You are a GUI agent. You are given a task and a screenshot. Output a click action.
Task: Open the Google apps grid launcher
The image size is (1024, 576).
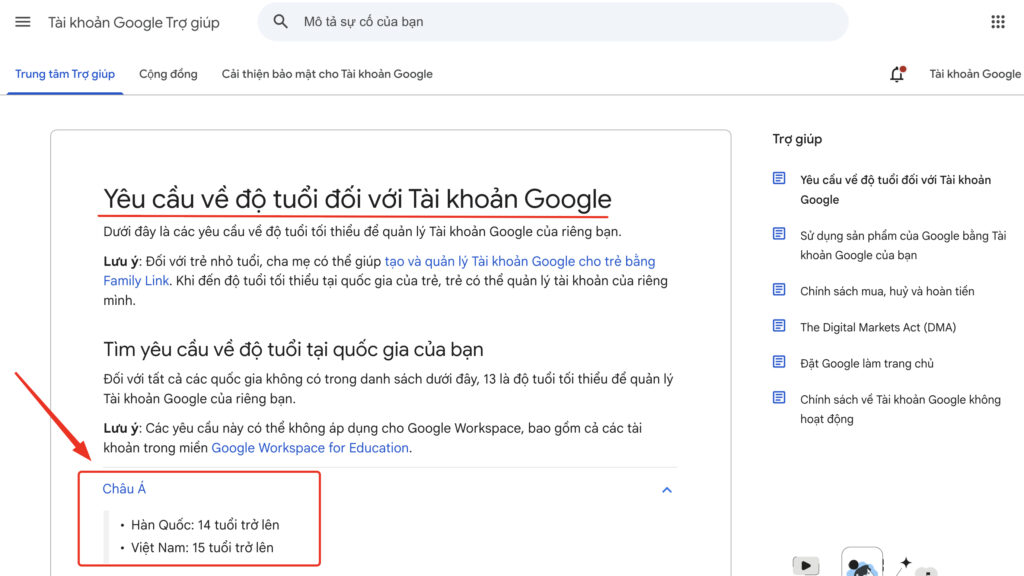coord(997,21)
